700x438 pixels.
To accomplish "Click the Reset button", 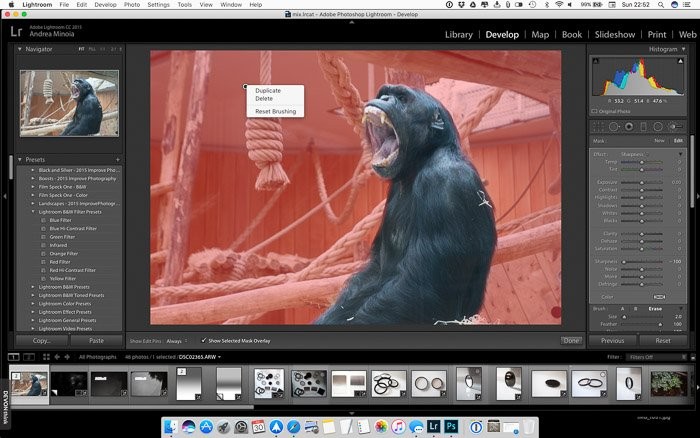I will coord(663,341).
